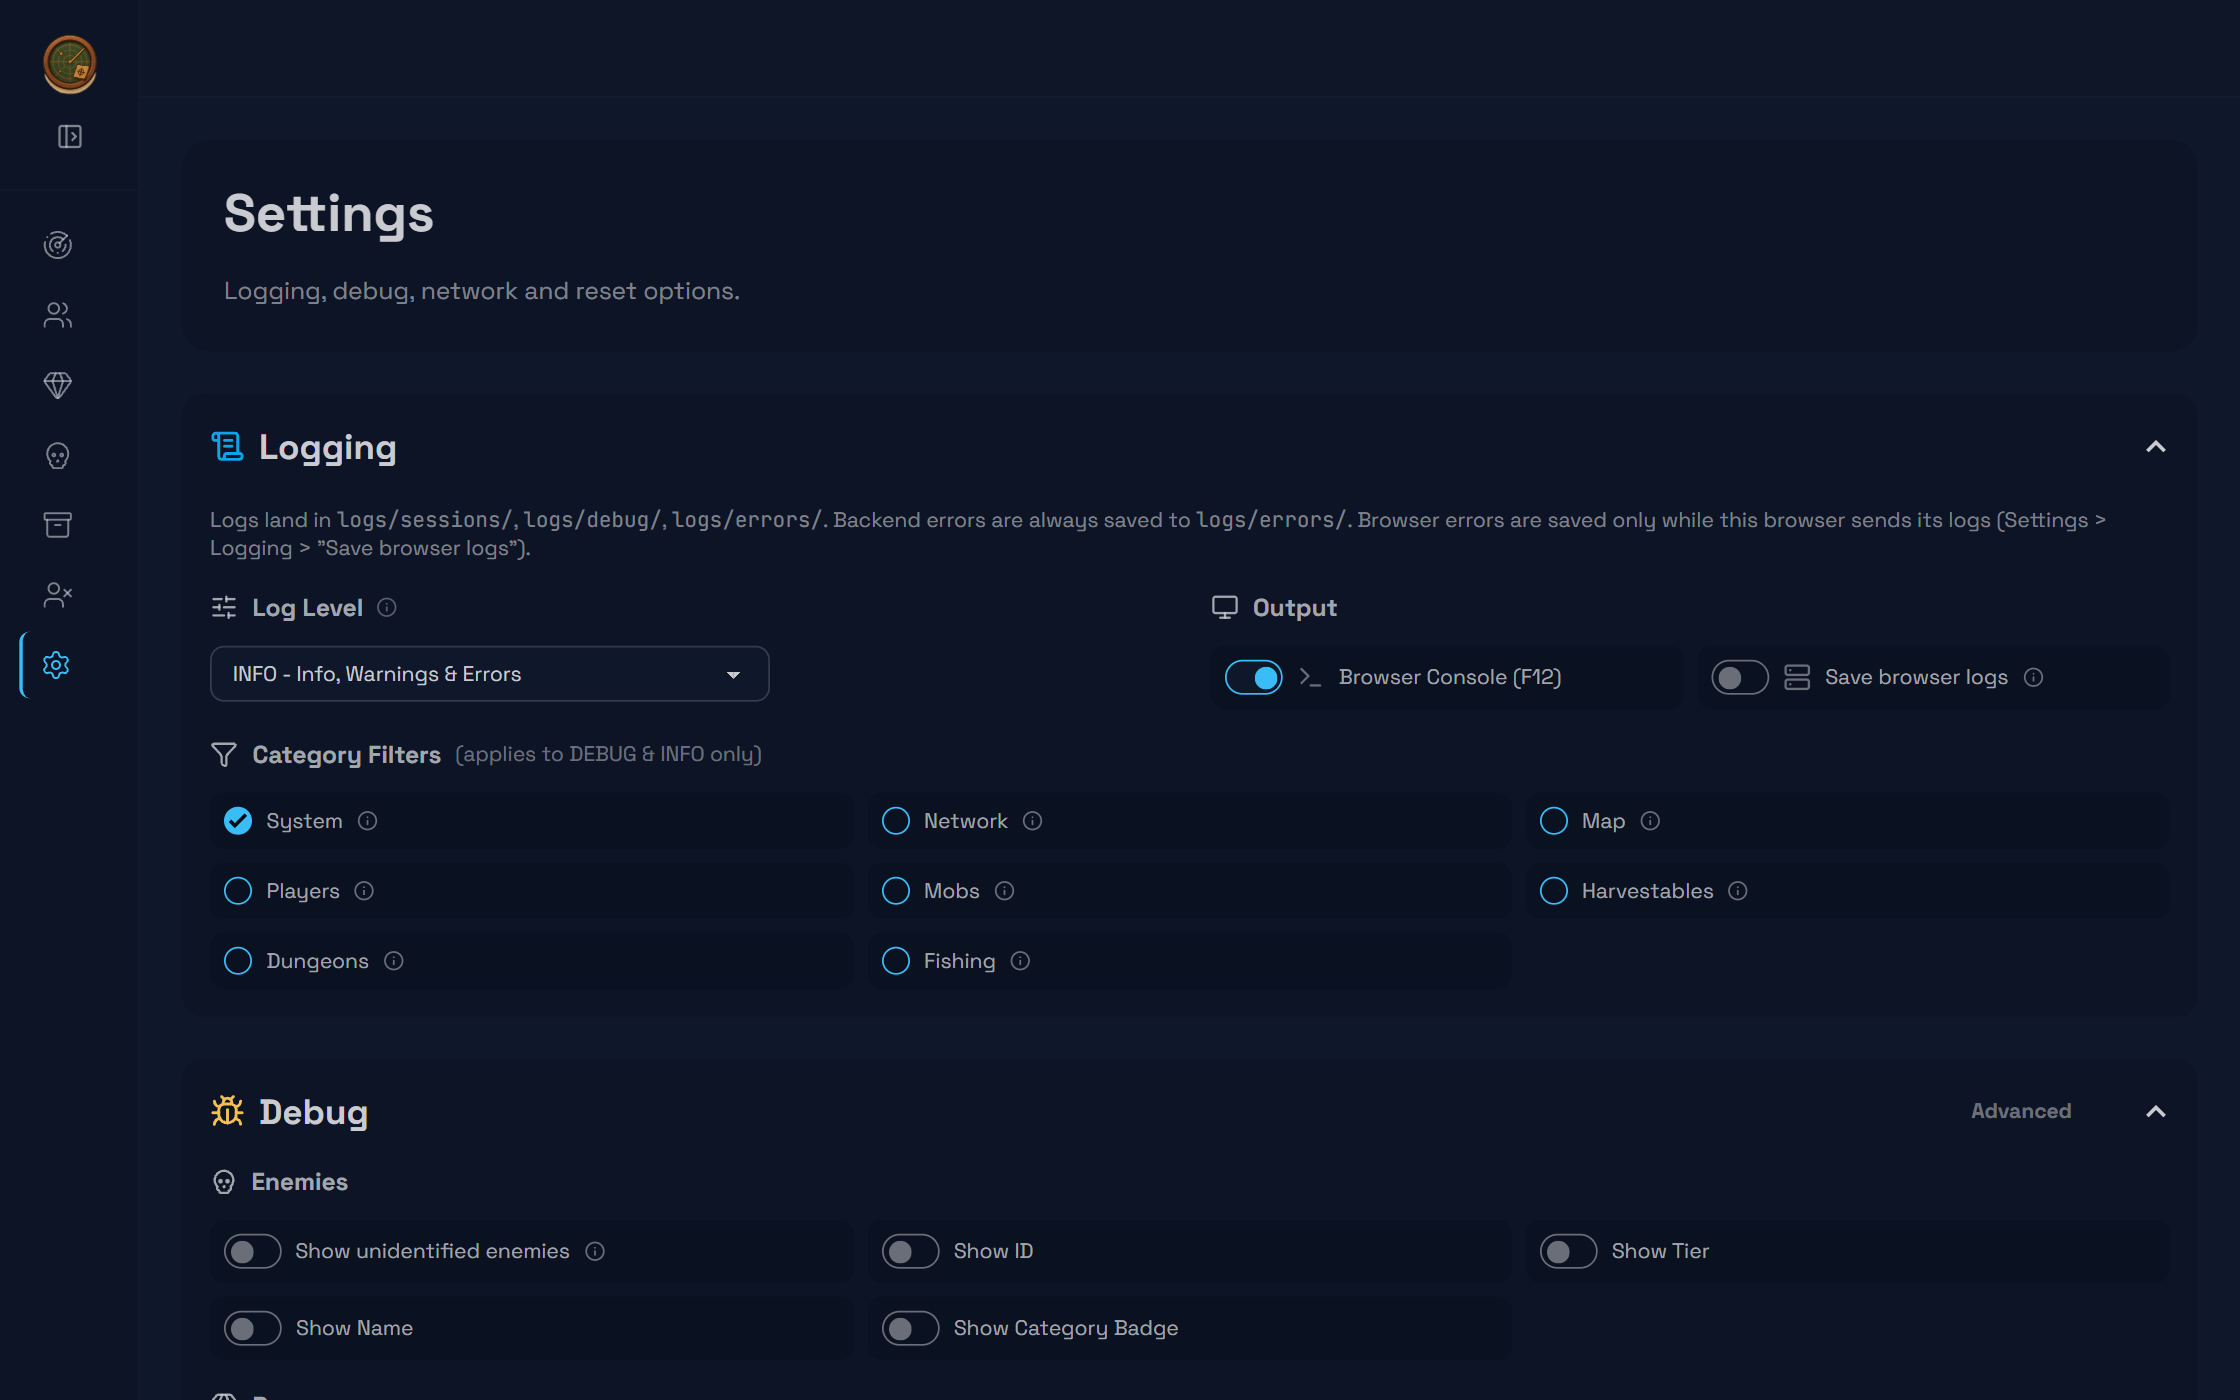The height and width of the screenshot is (1400, 2240).
Task: Turn on Show Category Badge toggle
Action: pos(911,1328)
